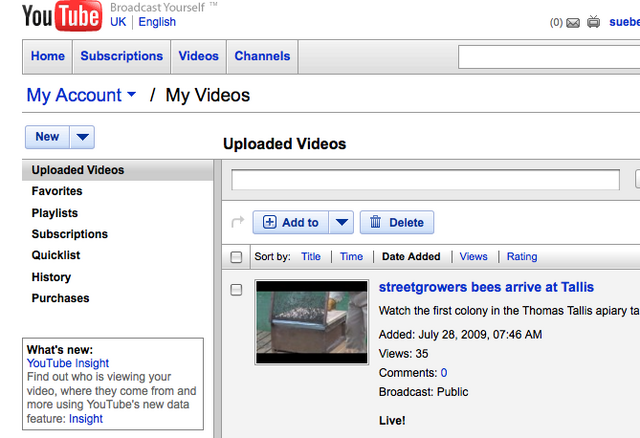Click the trash can Delete button

397,222
